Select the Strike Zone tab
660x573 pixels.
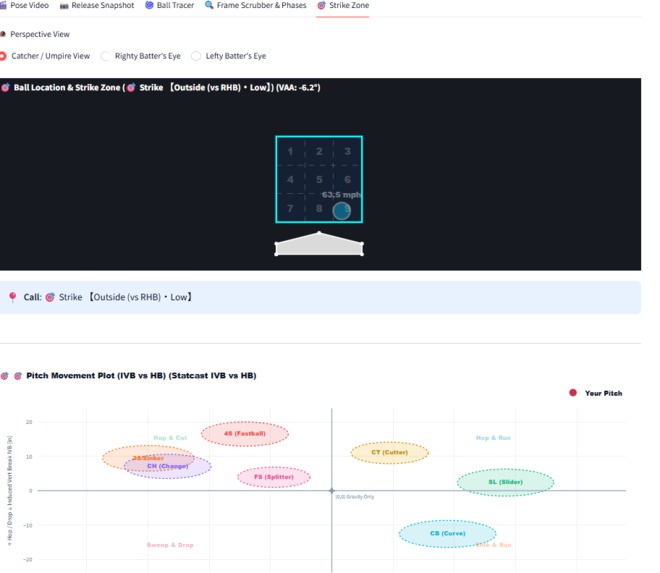pyautogui.click(x=343, y=5)
